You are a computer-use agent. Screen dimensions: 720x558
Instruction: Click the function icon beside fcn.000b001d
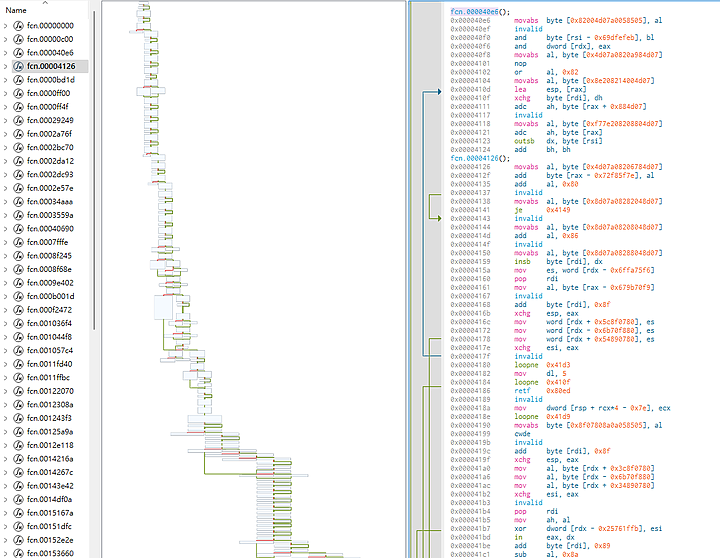pyautogui.click(x=18, y=297)
